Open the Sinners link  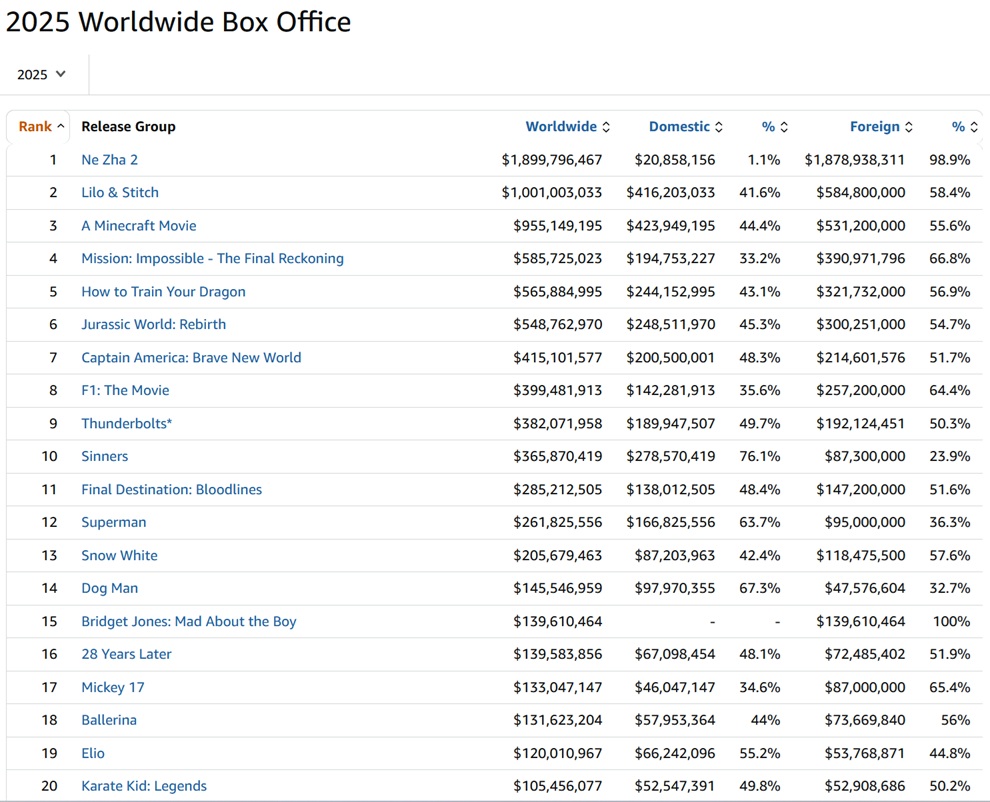(105, 456)
